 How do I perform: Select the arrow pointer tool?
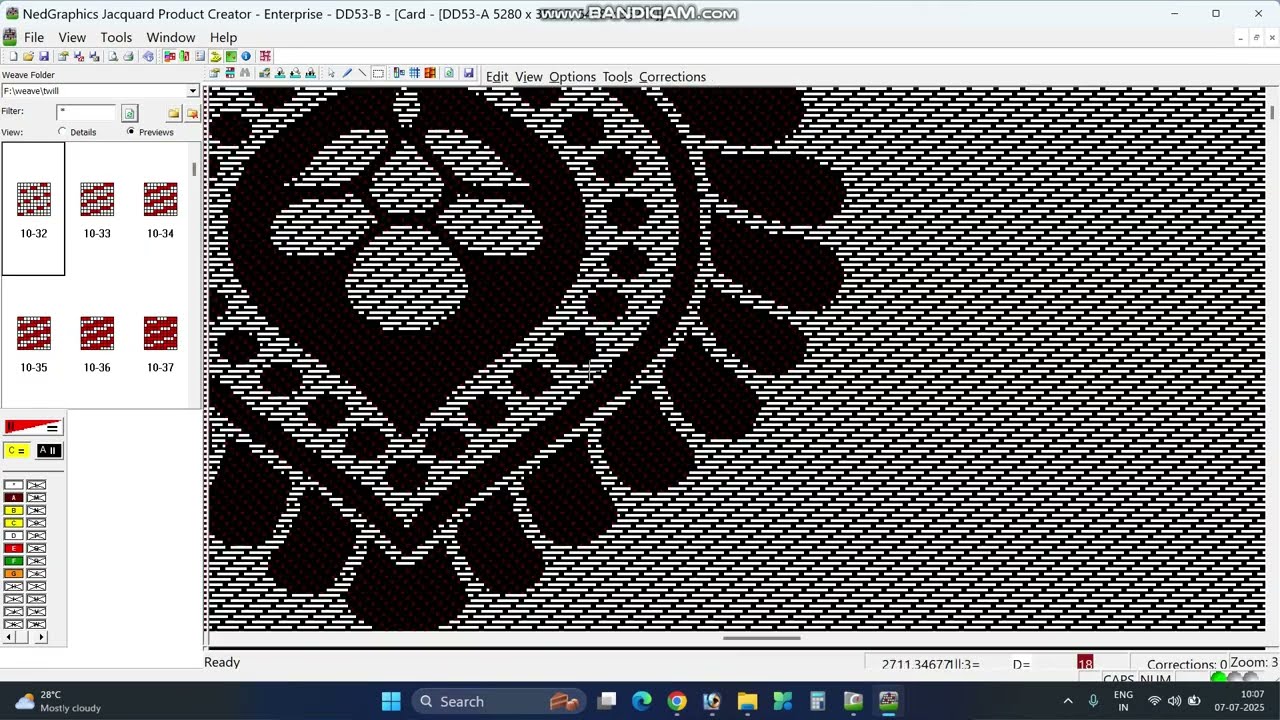(x=331, y=73)
